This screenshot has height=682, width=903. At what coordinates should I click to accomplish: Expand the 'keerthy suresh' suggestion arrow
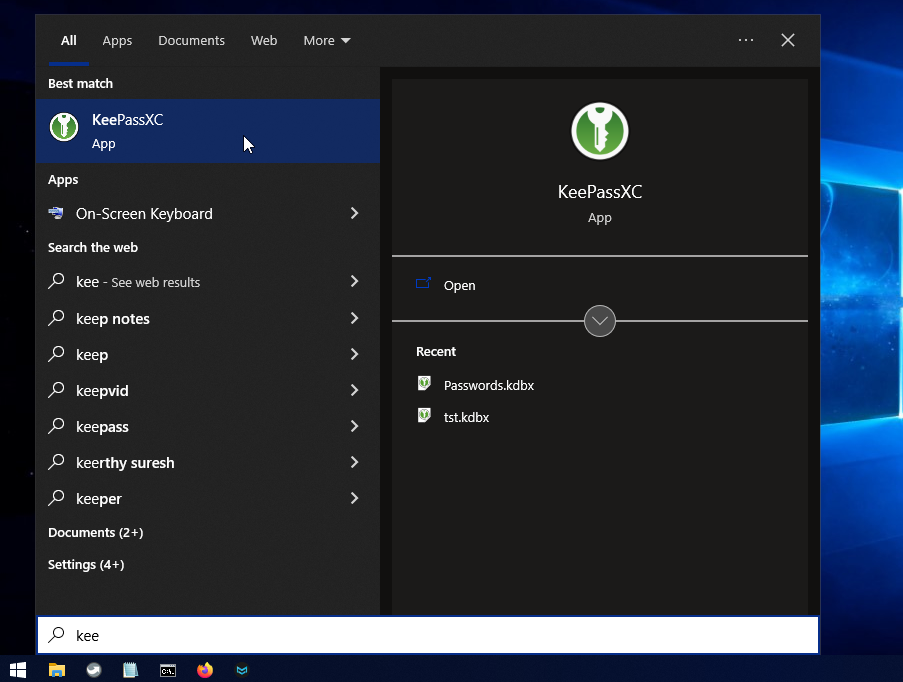tap(354, 462)
